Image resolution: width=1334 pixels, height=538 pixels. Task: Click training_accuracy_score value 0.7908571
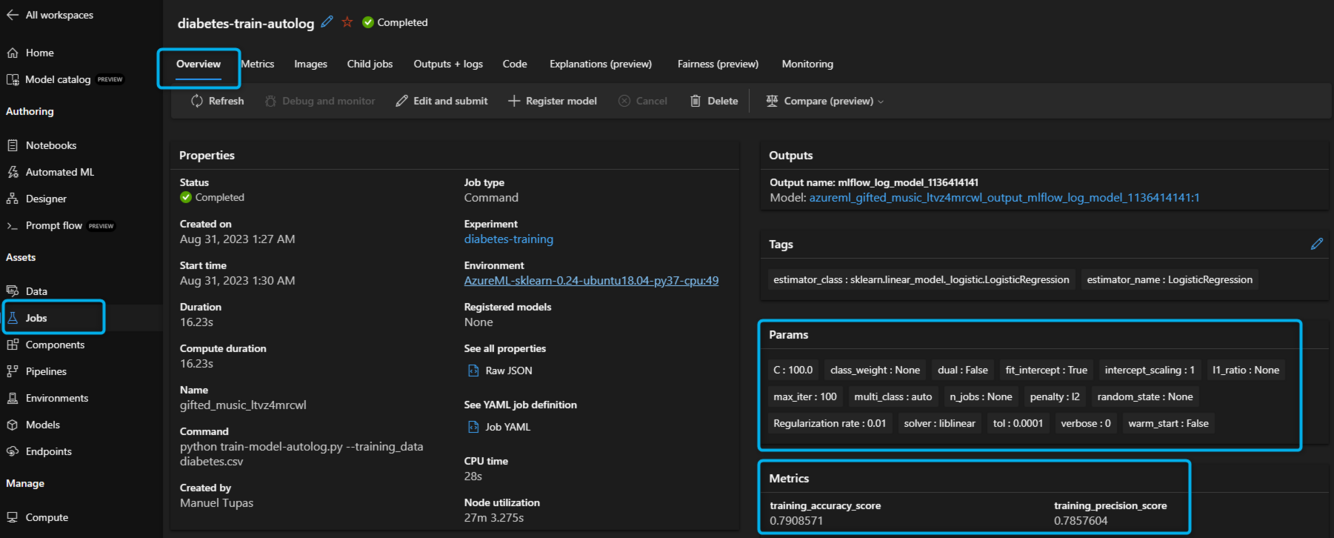796,521
